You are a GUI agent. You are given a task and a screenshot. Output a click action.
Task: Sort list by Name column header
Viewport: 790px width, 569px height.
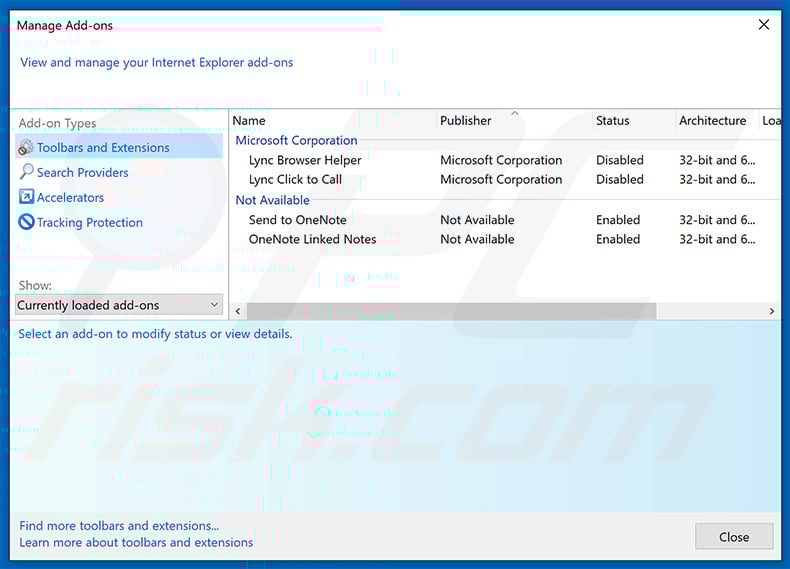249,121
